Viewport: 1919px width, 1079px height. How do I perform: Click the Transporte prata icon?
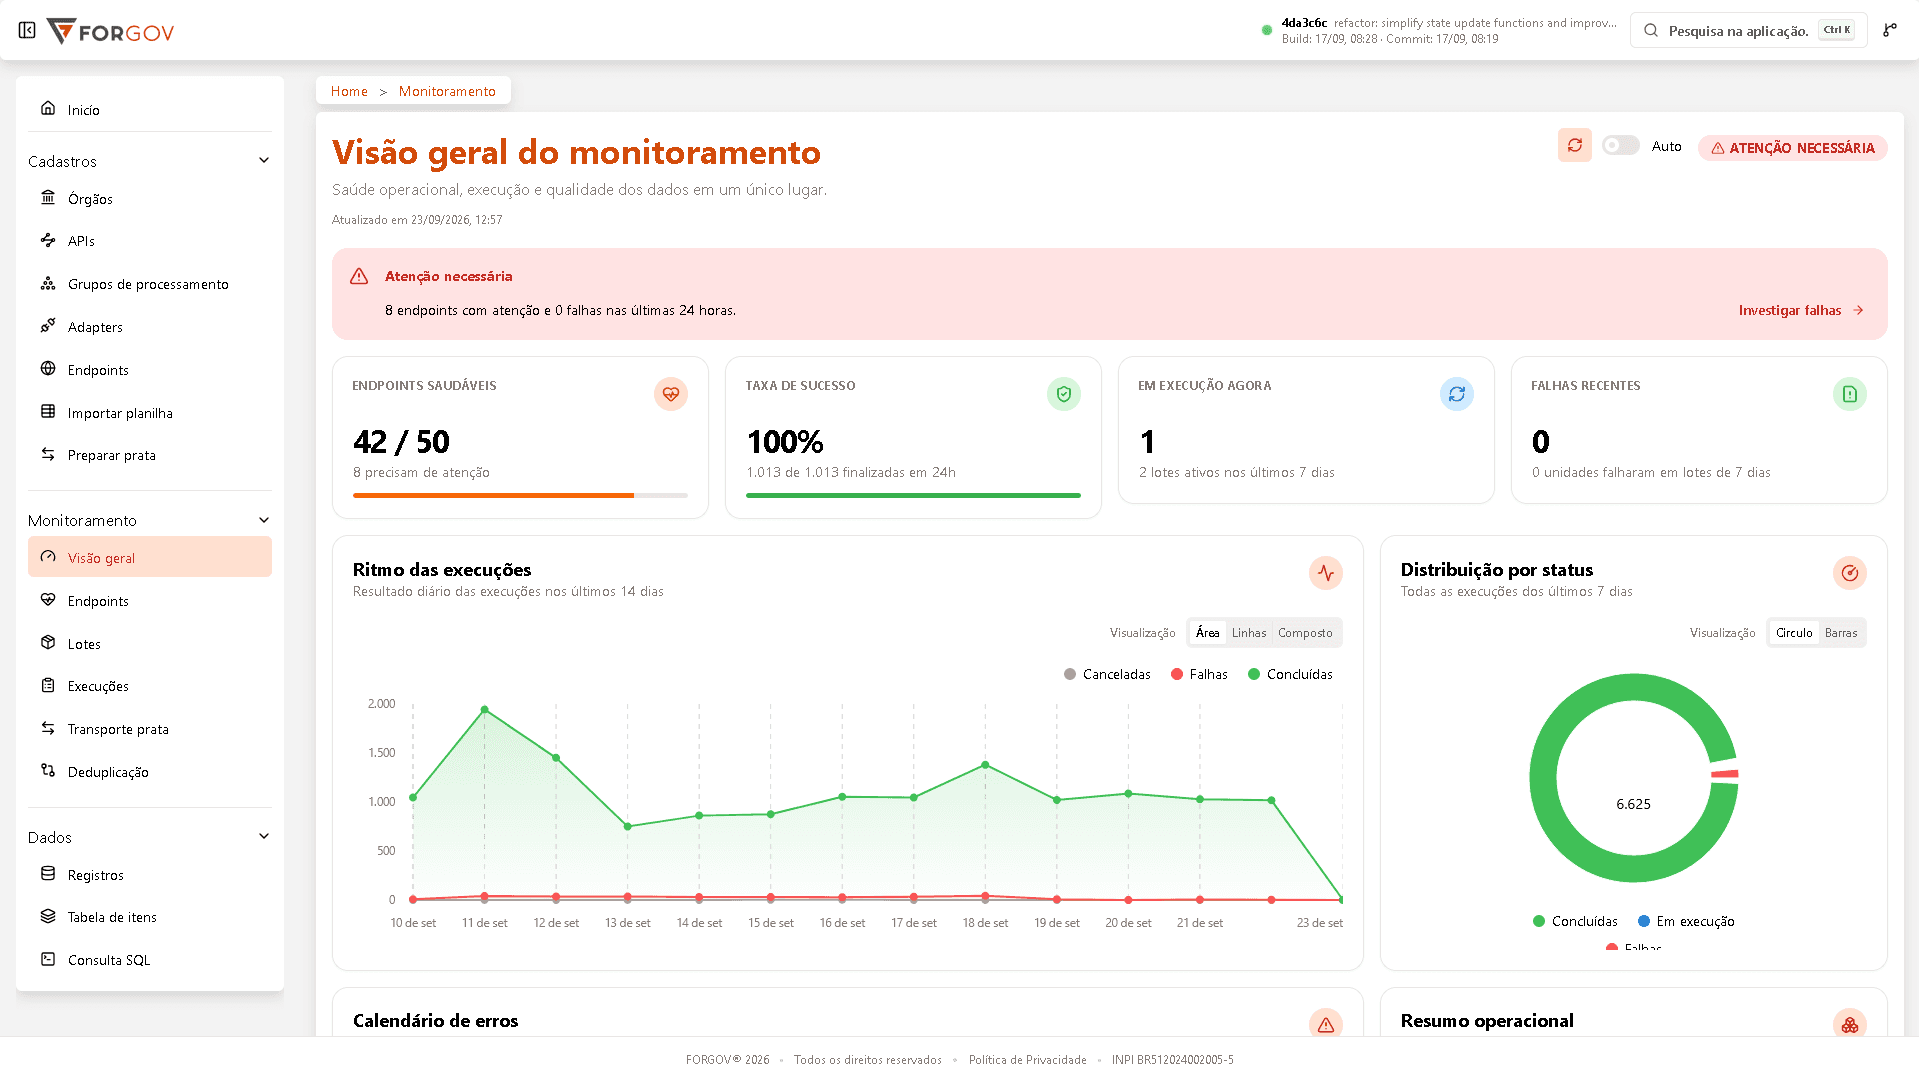(48, 728)
